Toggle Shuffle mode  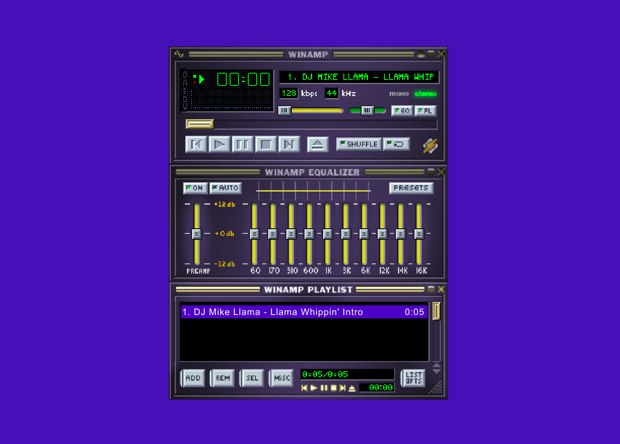pyautogui.click(x=359, y=144)
